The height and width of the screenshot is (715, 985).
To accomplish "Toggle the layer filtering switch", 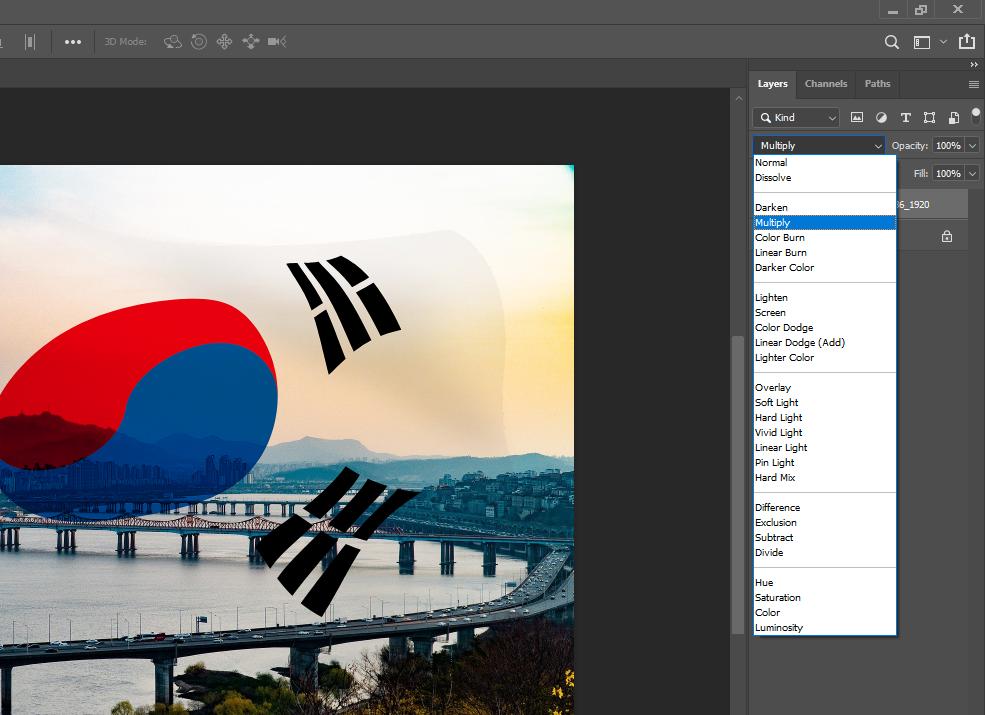I will tap(976, 116).
